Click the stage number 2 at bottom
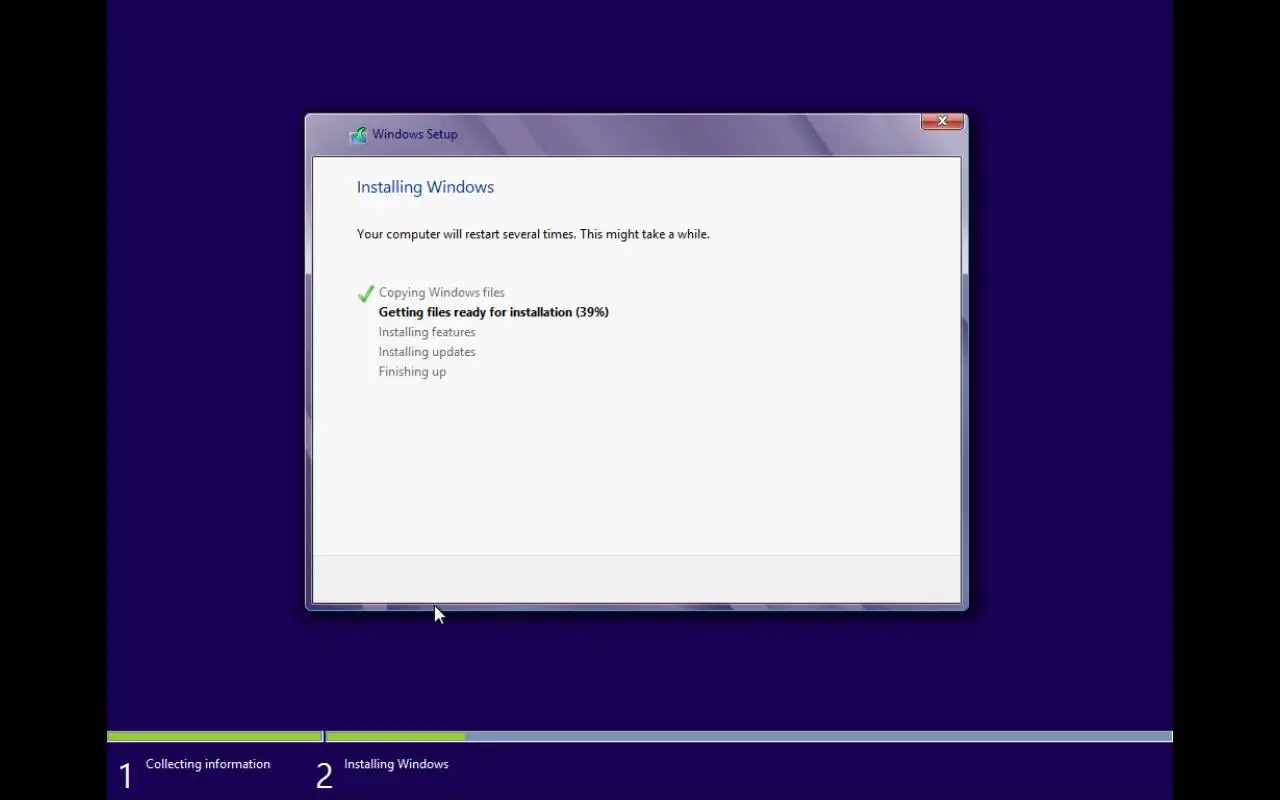 tap(324, 776)
